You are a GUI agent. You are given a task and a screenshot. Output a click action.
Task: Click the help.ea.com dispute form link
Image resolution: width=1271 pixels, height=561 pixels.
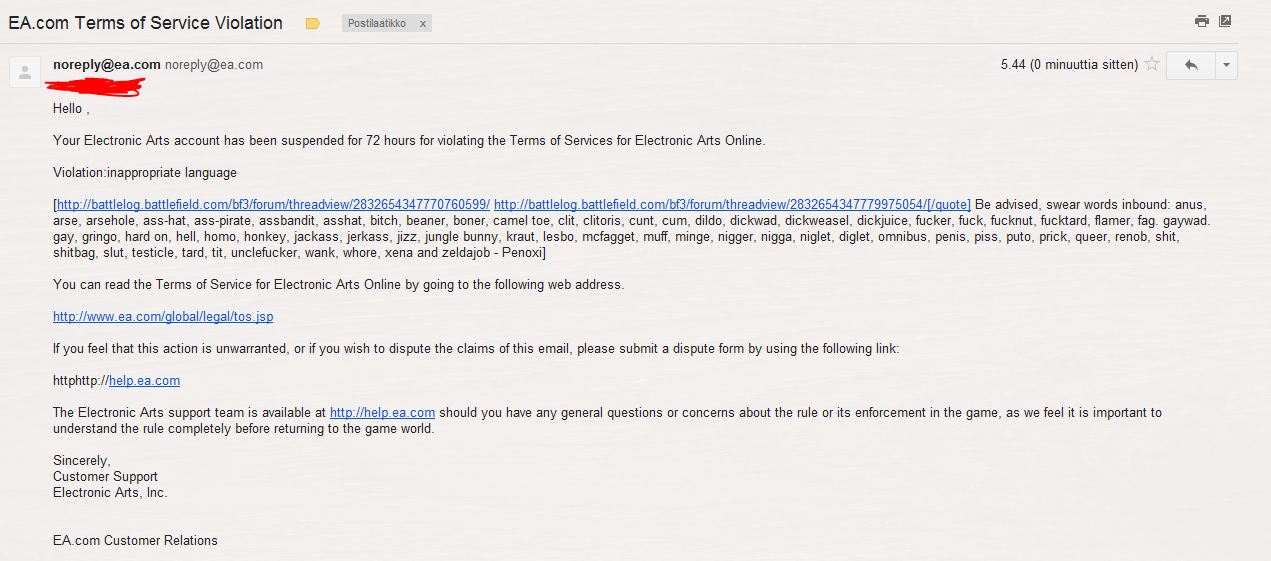point(144,381)
